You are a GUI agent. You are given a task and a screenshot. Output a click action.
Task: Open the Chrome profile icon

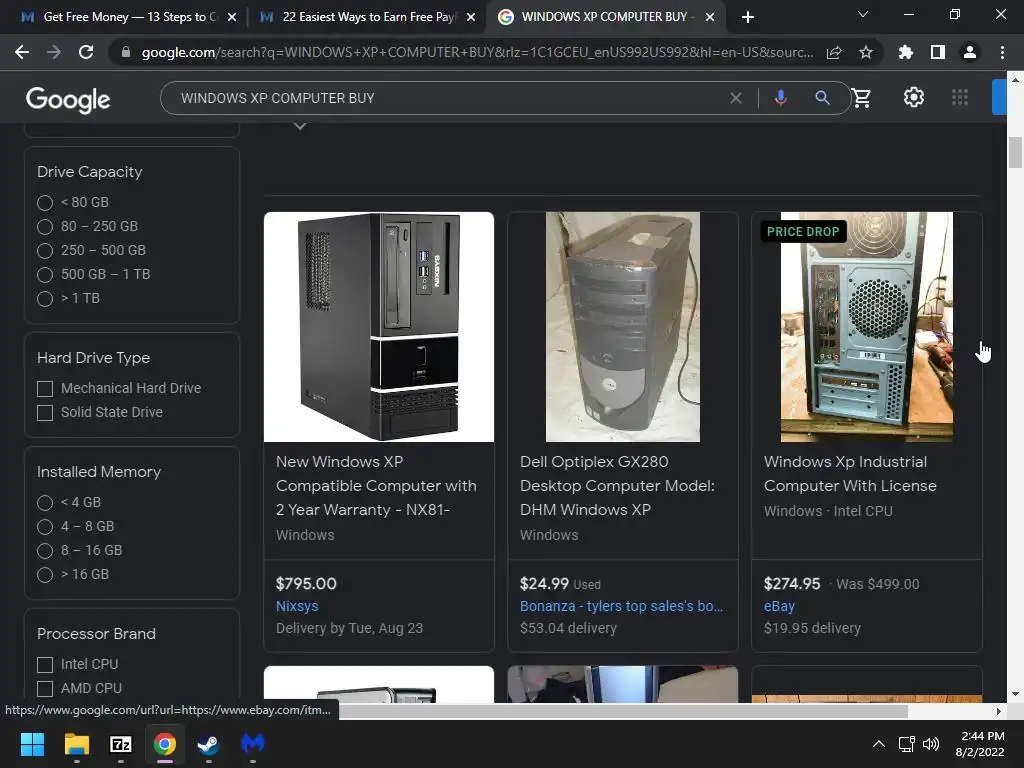970,52
